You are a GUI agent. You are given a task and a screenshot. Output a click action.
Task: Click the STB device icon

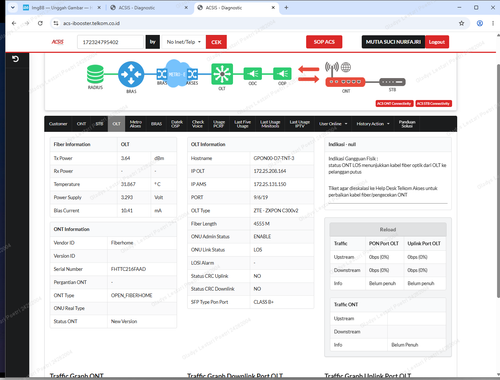[392, 82]
